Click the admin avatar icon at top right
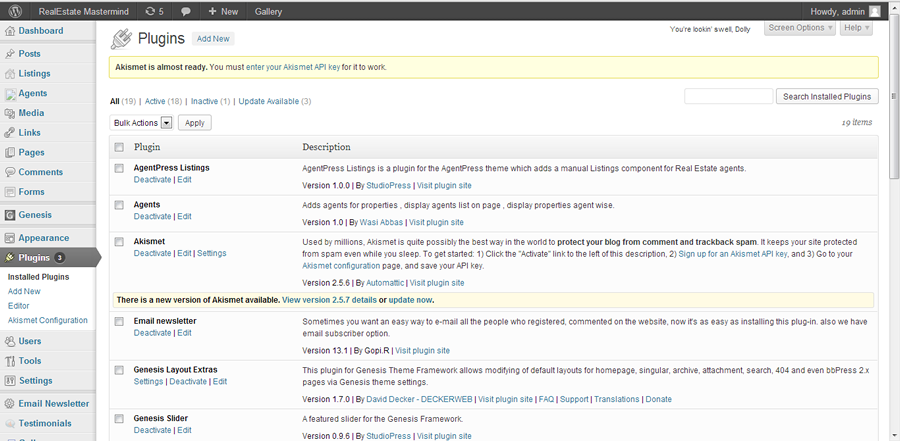This screenshot has height=441, width=900. point(874,11)
